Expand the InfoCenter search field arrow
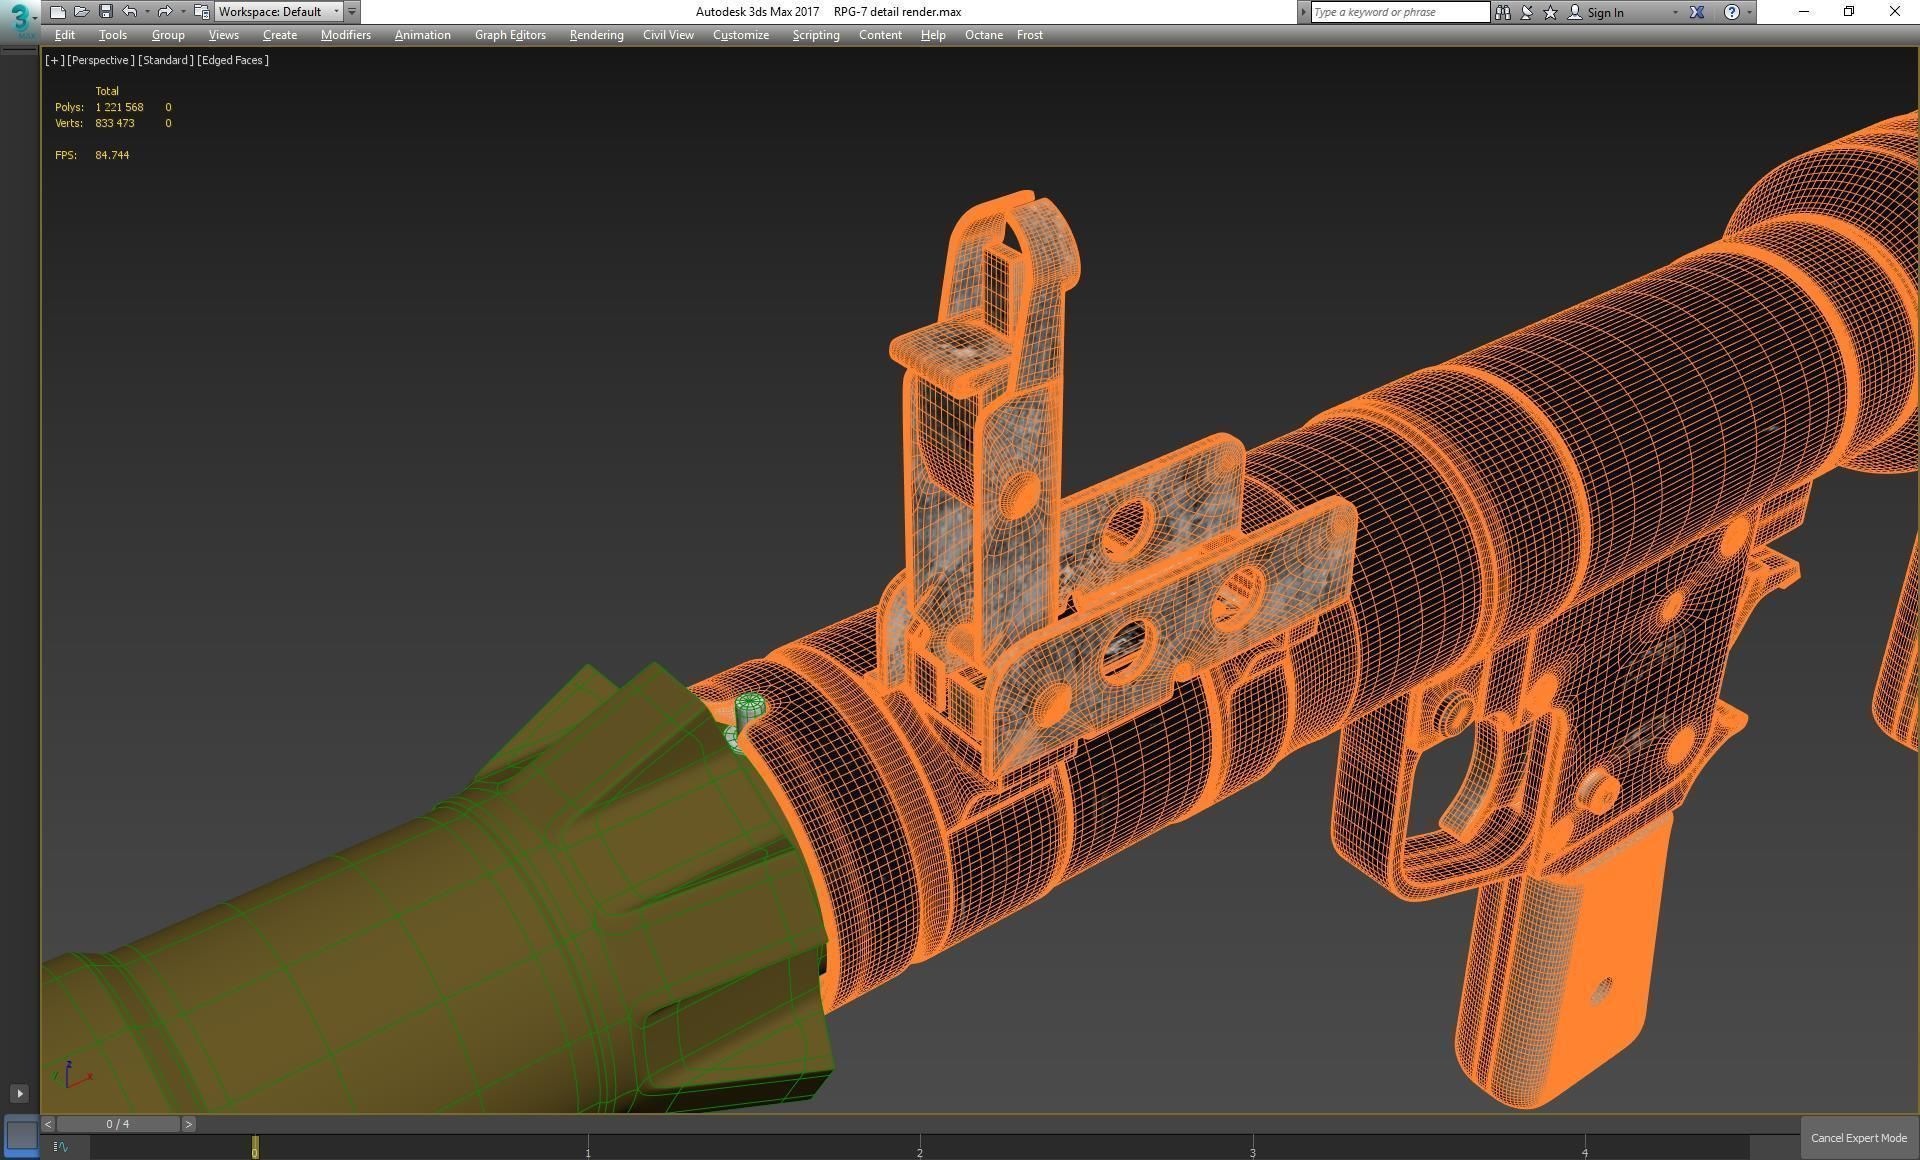The width and height of the screenshot is (1920, 1160). tap(1303, 12)
